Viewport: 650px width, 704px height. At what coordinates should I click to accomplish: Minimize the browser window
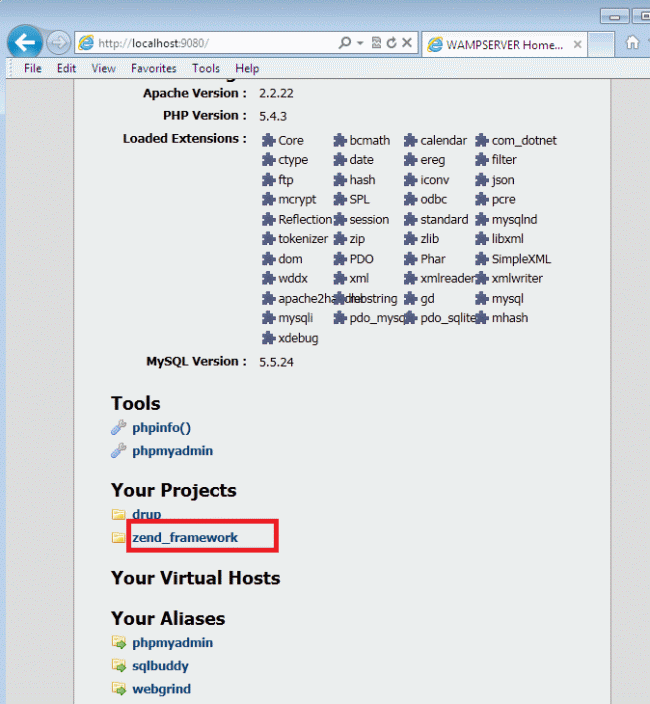615,17
